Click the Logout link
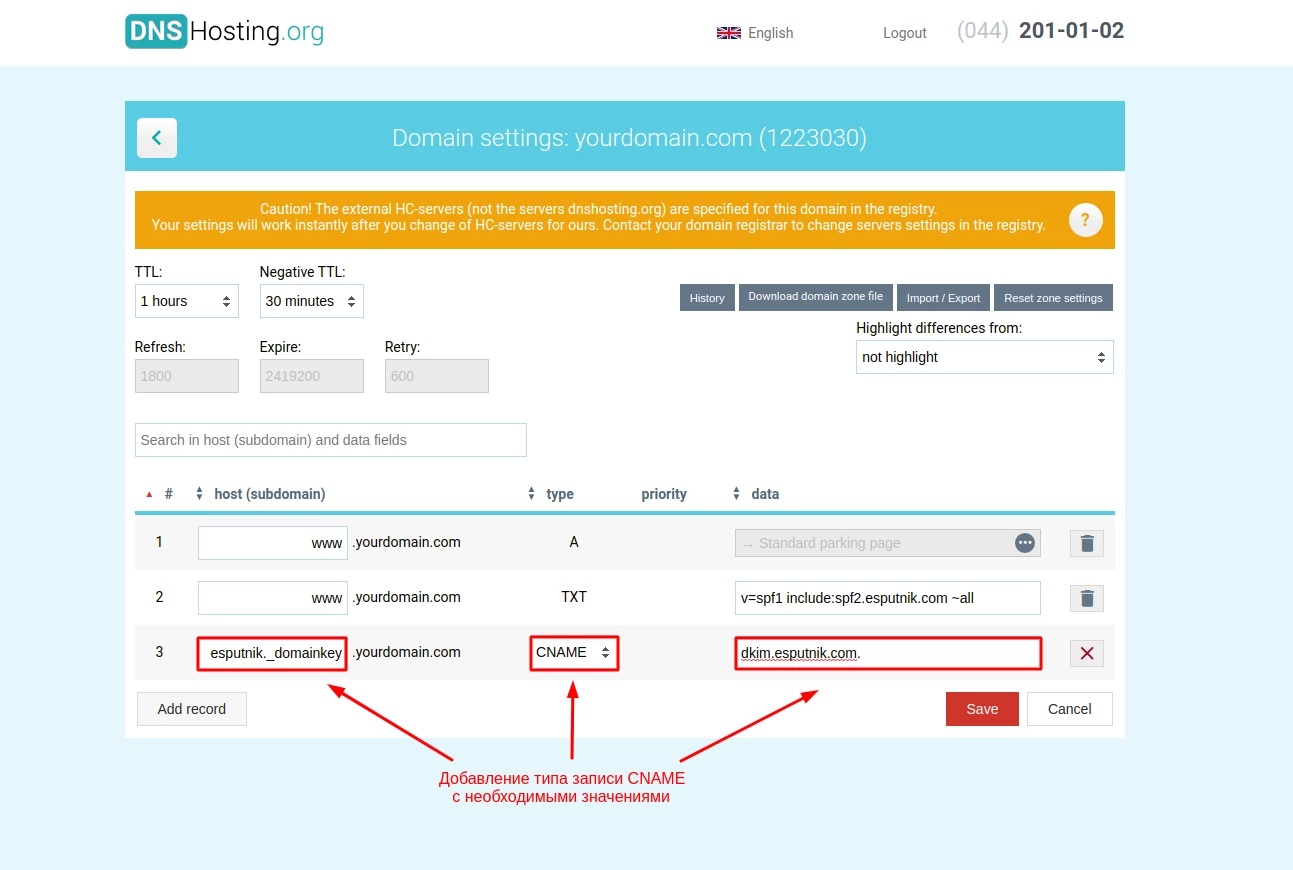Image resolution: width=1293 pixels, height=870 pixels. click(904, 33)
